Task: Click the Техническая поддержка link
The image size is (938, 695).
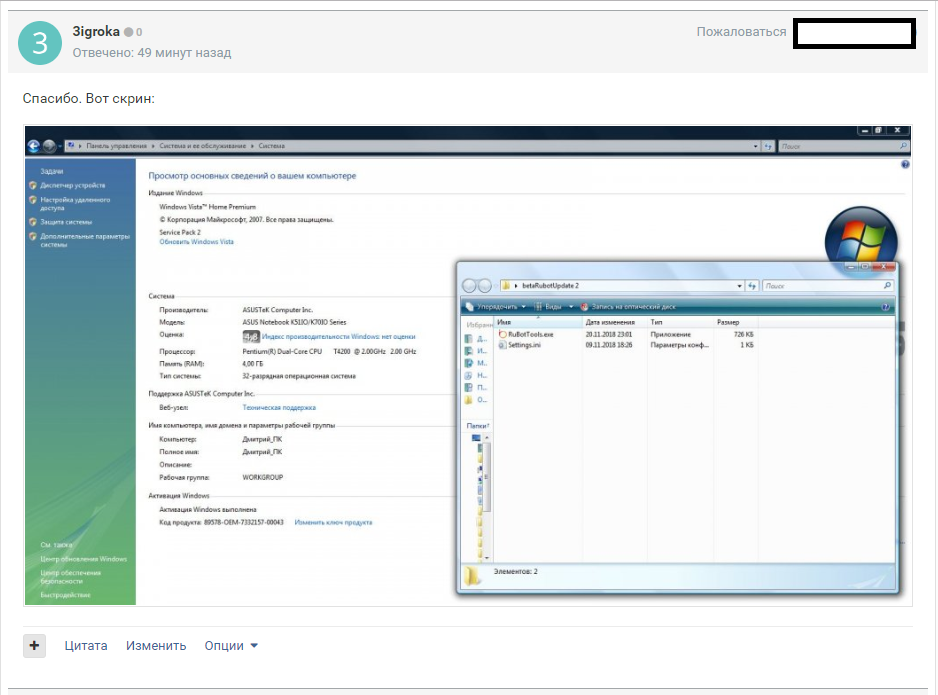Action: (279, 408)
